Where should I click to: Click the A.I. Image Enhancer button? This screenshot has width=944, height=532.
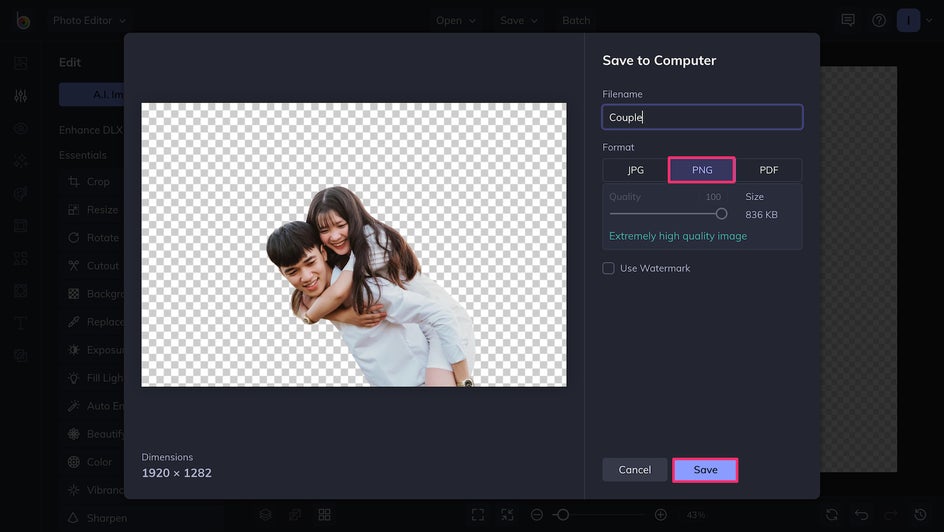(92, 94)
